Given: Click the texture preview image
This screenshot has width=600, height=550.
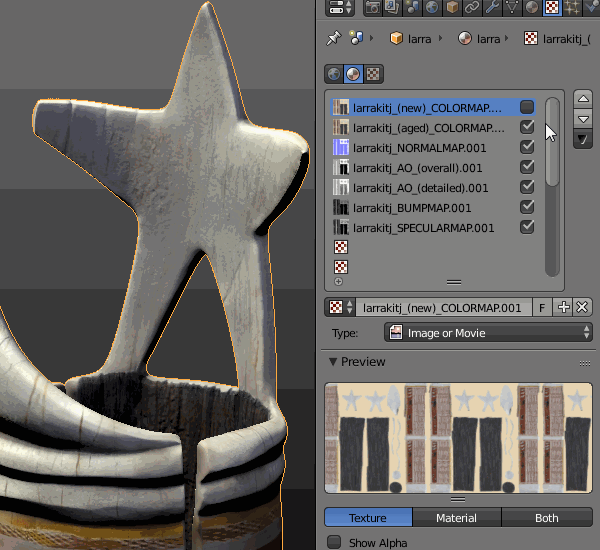Looking at the screenshot, I should (x=458, y=438).
